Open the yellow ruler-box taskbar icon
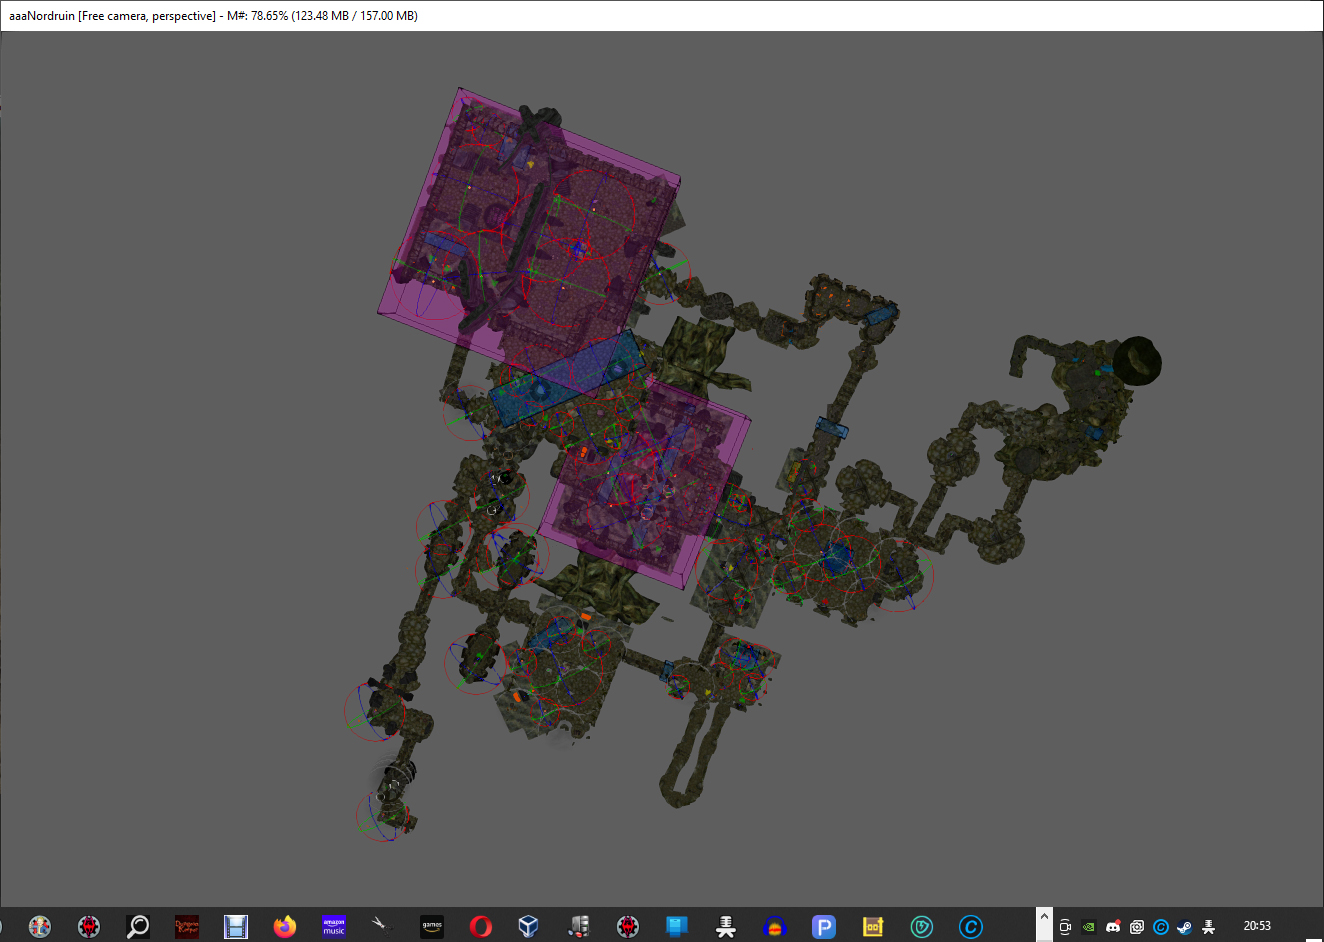This screenshot has height=942, width=1324. [873, 927]
